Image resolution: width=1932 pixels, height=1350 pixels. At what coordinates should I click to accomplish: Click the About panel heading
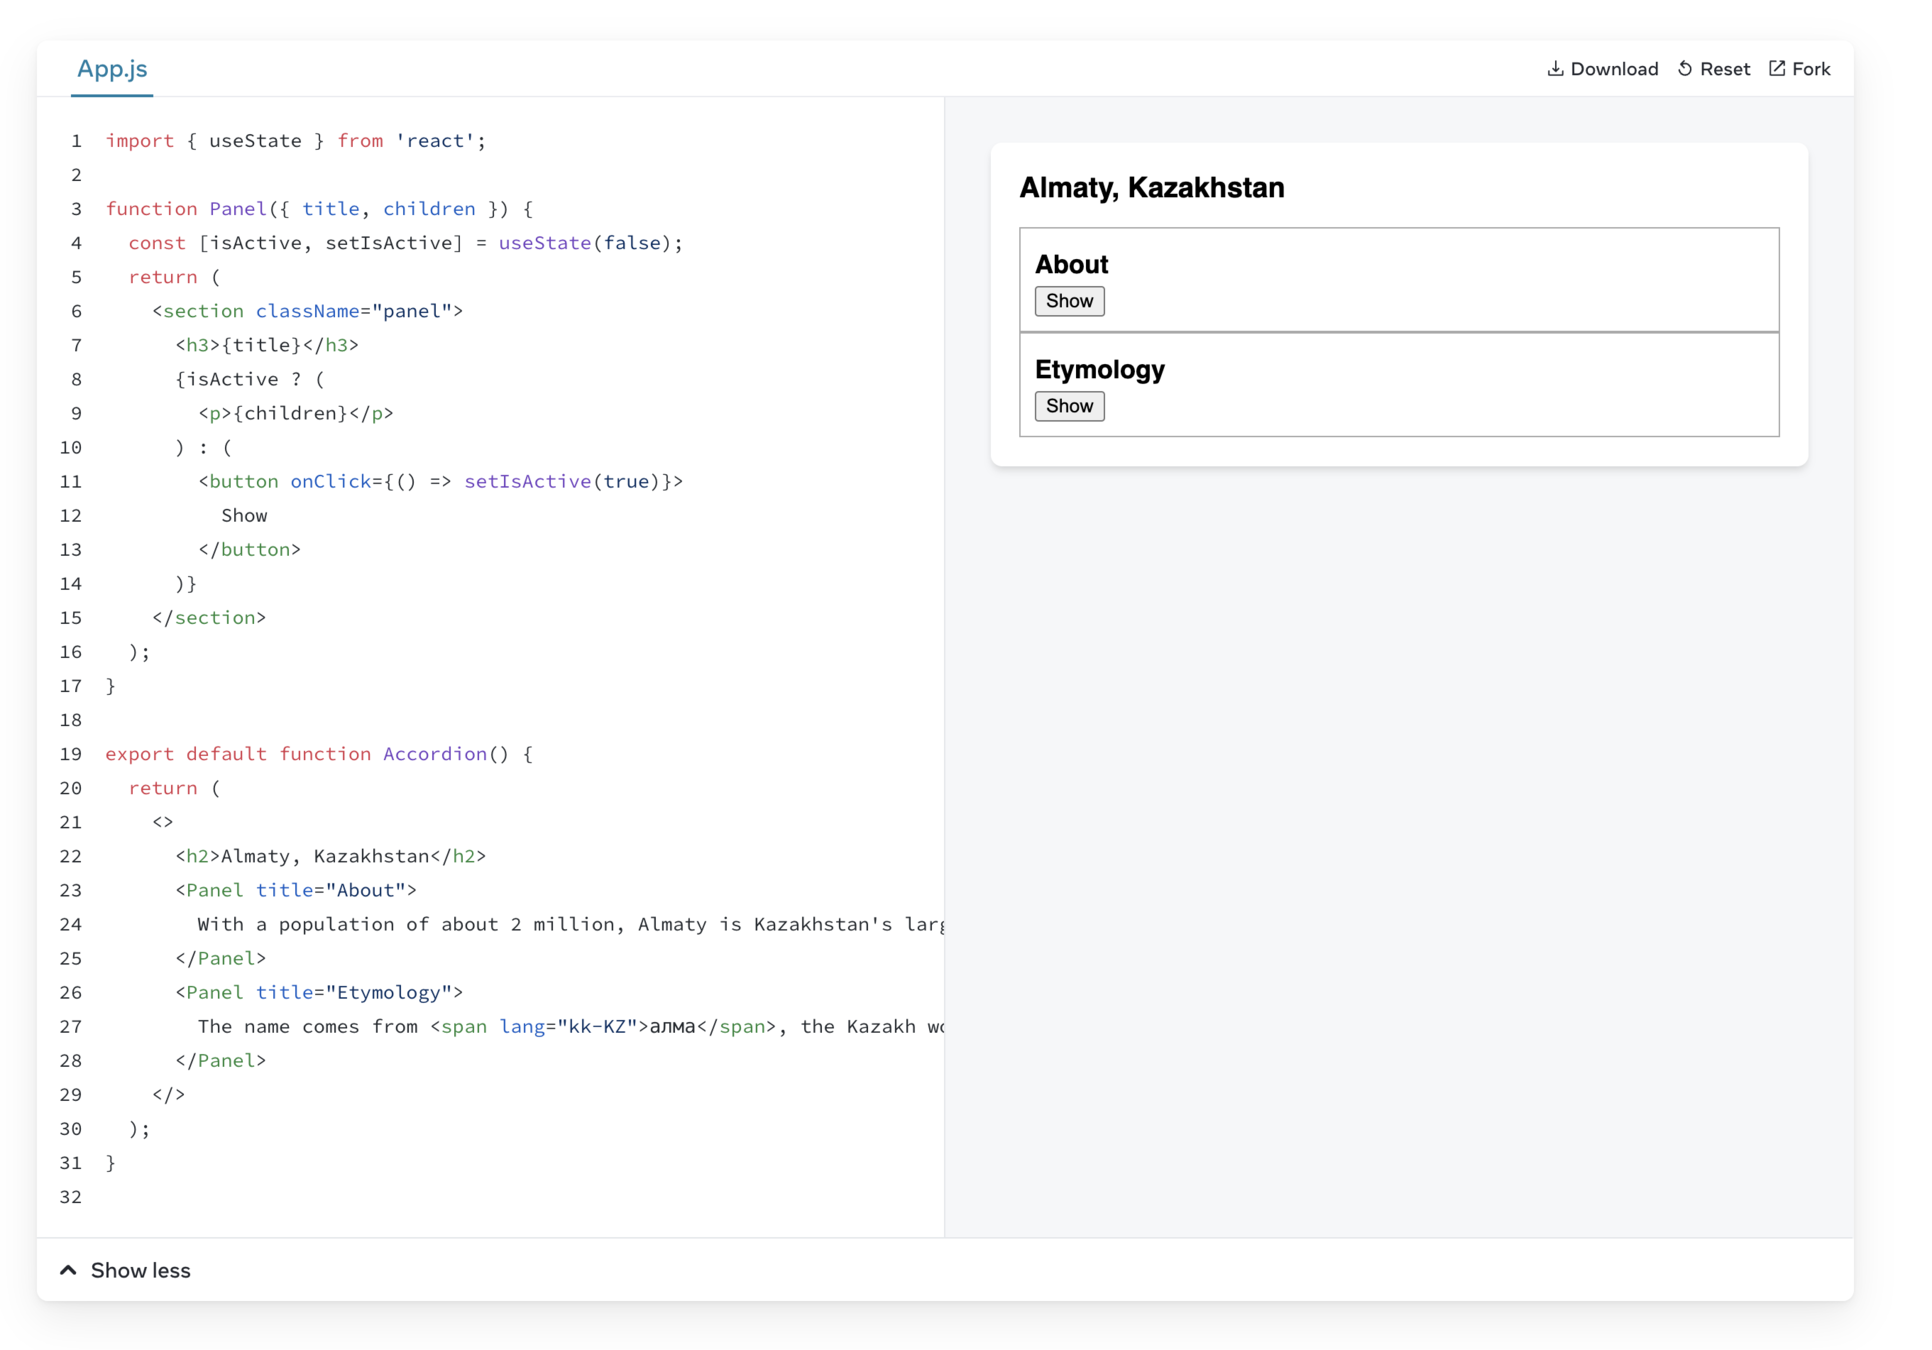1071,264
